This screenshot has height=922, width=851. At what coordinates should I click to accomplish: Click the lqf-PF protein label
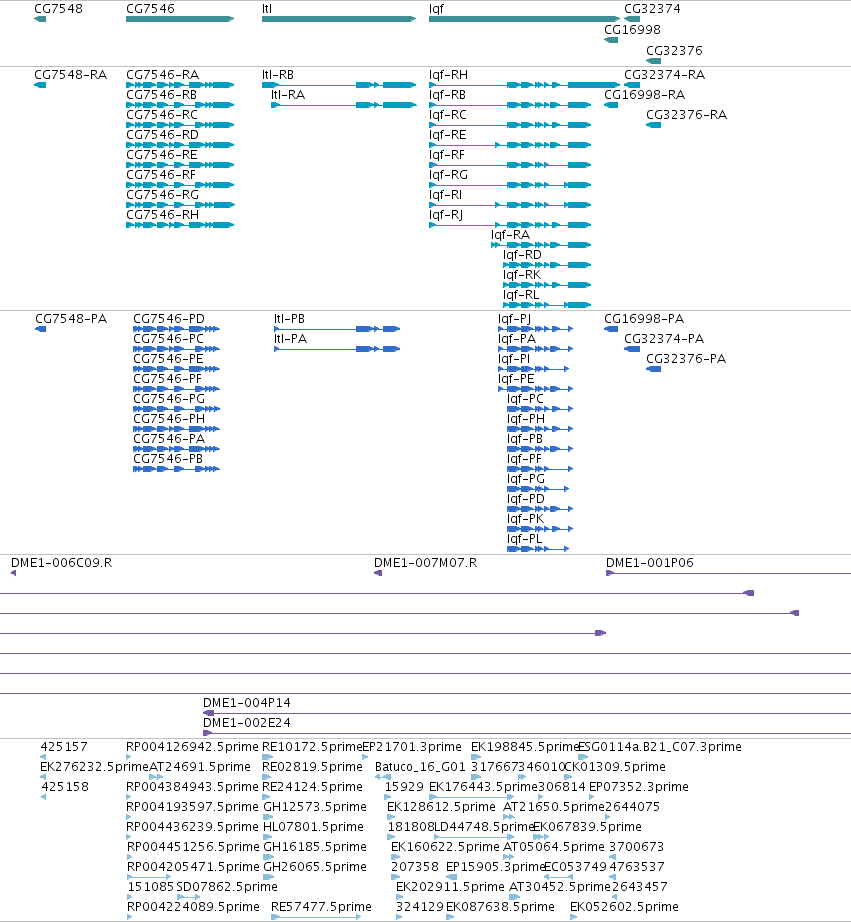(524, 459)
